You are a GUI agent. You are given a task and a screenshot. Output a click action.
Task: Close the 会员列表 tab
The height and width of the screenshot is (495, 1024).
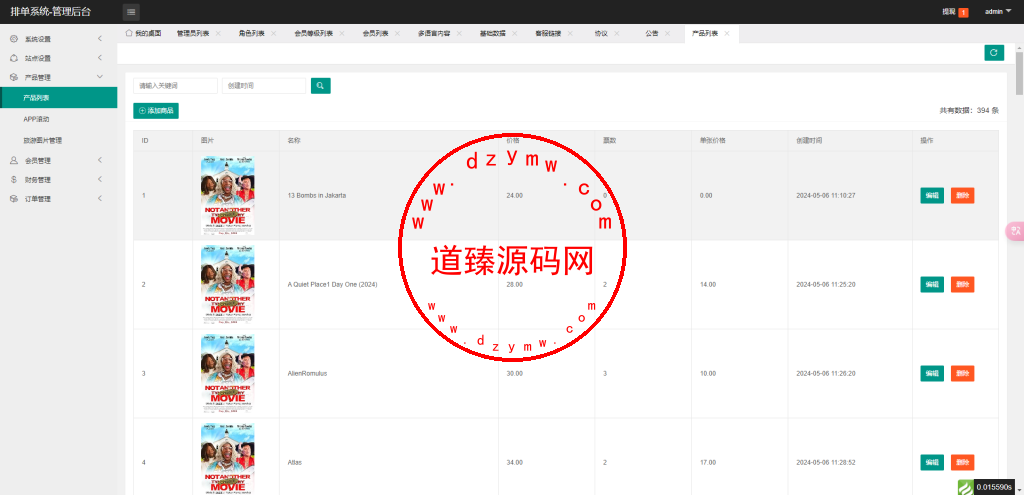click(397, 33)
